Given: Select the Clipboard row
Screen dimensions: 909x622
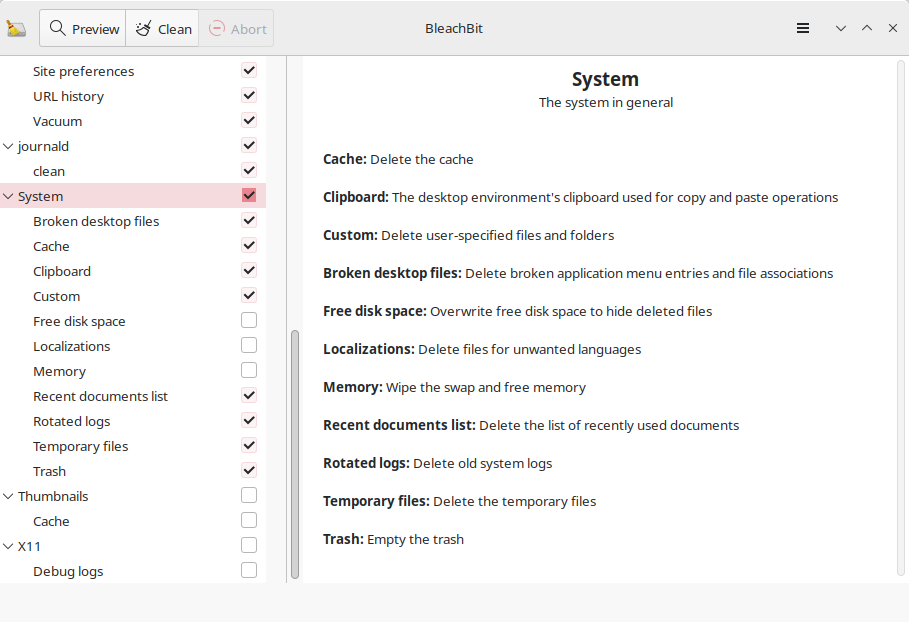Looking at the screenshot, I should coord(133,271).
